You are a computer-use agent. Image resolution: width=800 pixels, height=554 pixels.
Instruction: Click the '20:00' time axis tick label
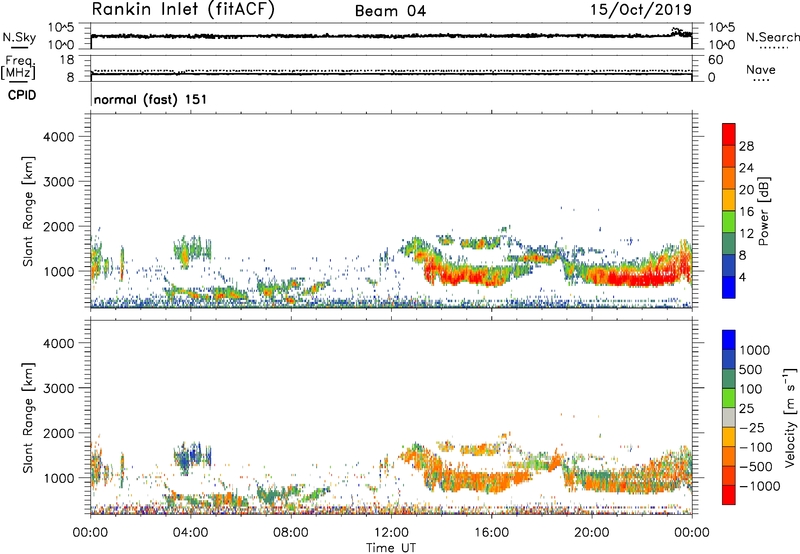click(592, 533)
